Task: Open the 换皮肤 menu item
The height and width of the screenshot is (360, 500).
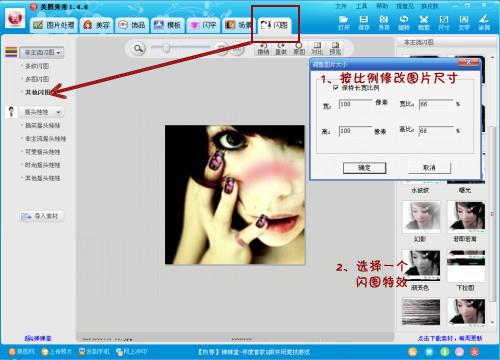Action: [429, 6]
